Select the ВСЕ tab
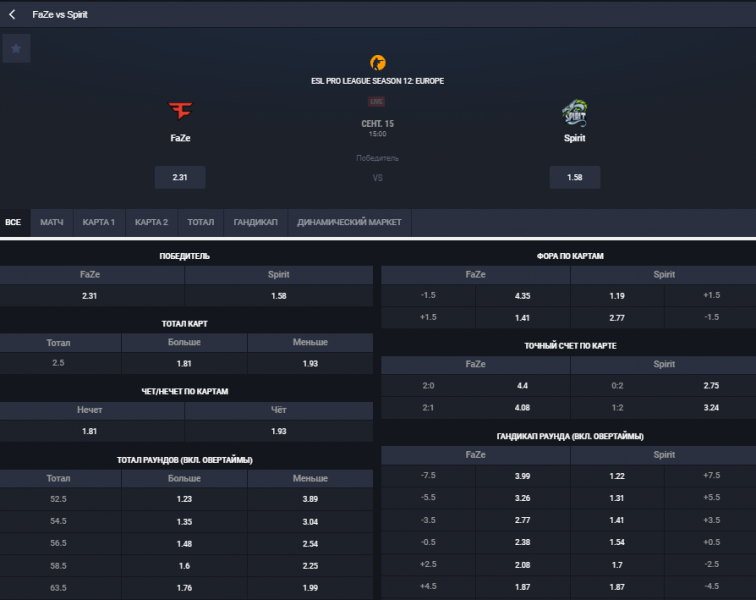Screen dimensions: 756x600 (x=13, y=222)
